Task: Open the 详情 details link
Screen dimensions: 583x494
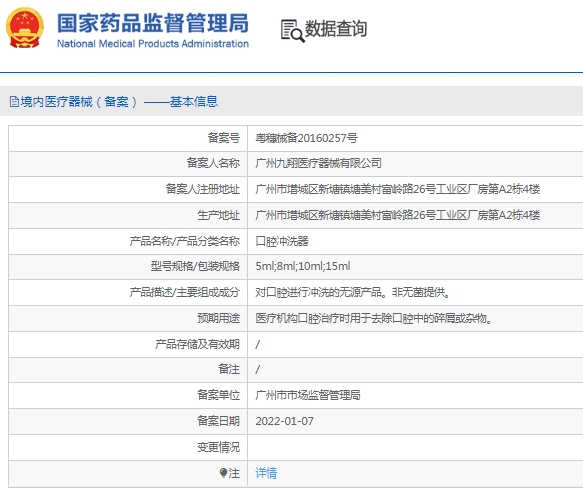Action: point(266,473)
